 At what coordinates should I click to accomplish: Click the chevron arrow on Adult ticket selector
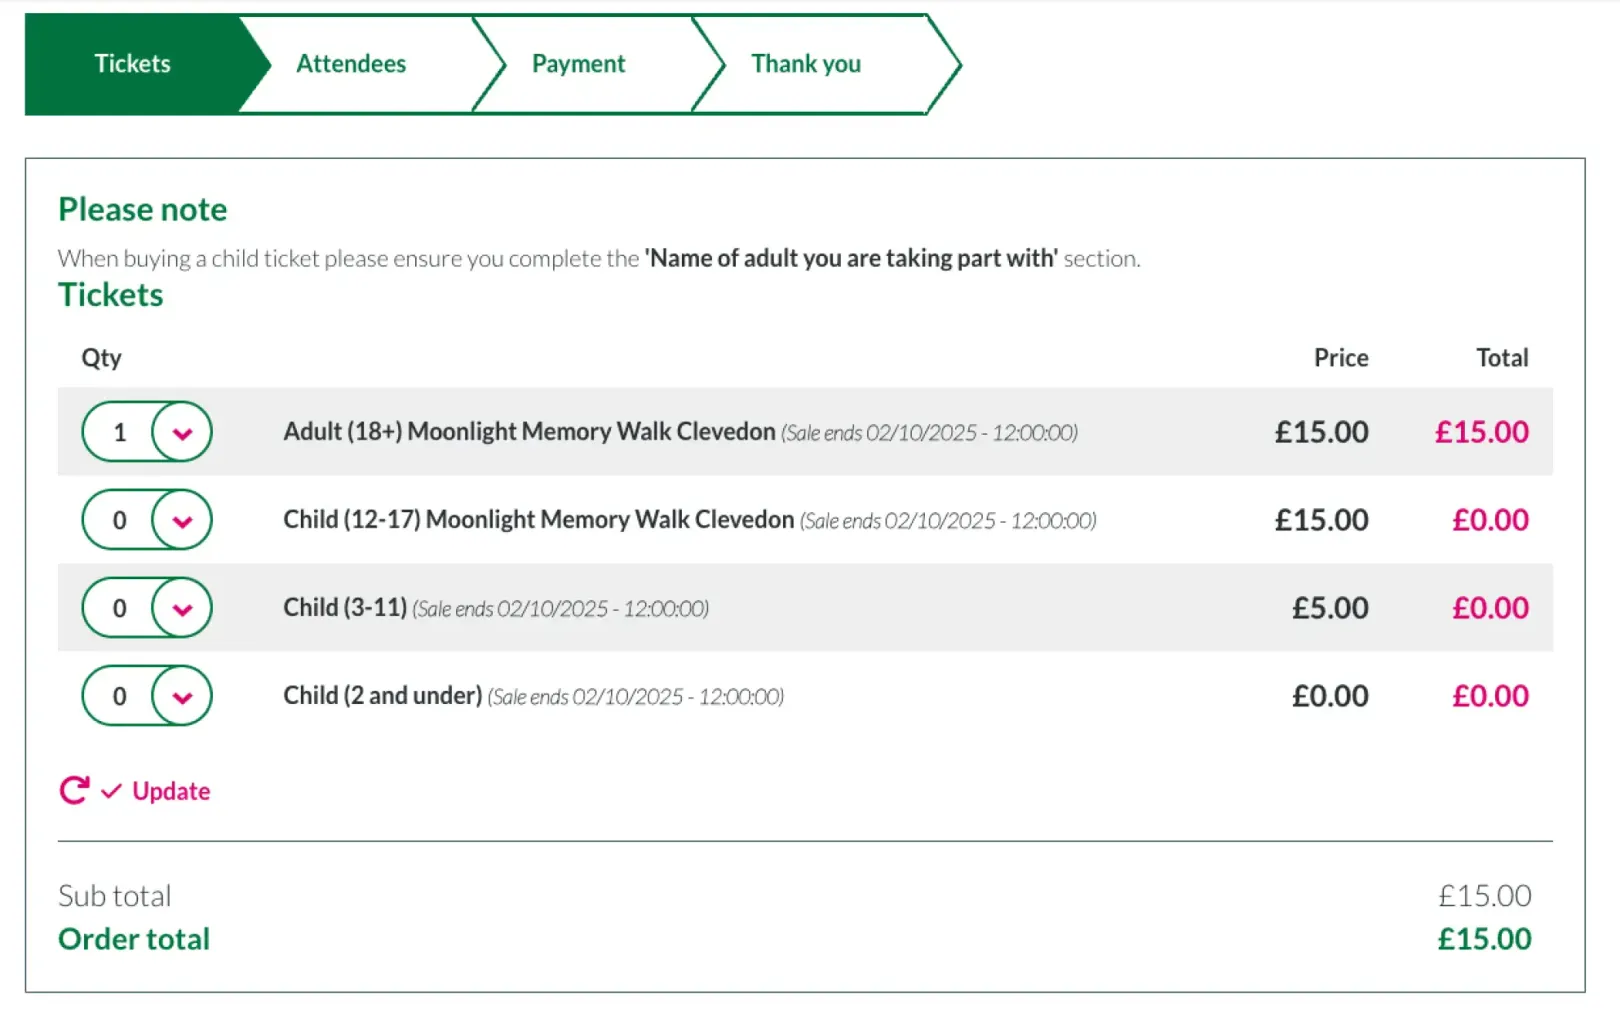click(x=181, y=432)
